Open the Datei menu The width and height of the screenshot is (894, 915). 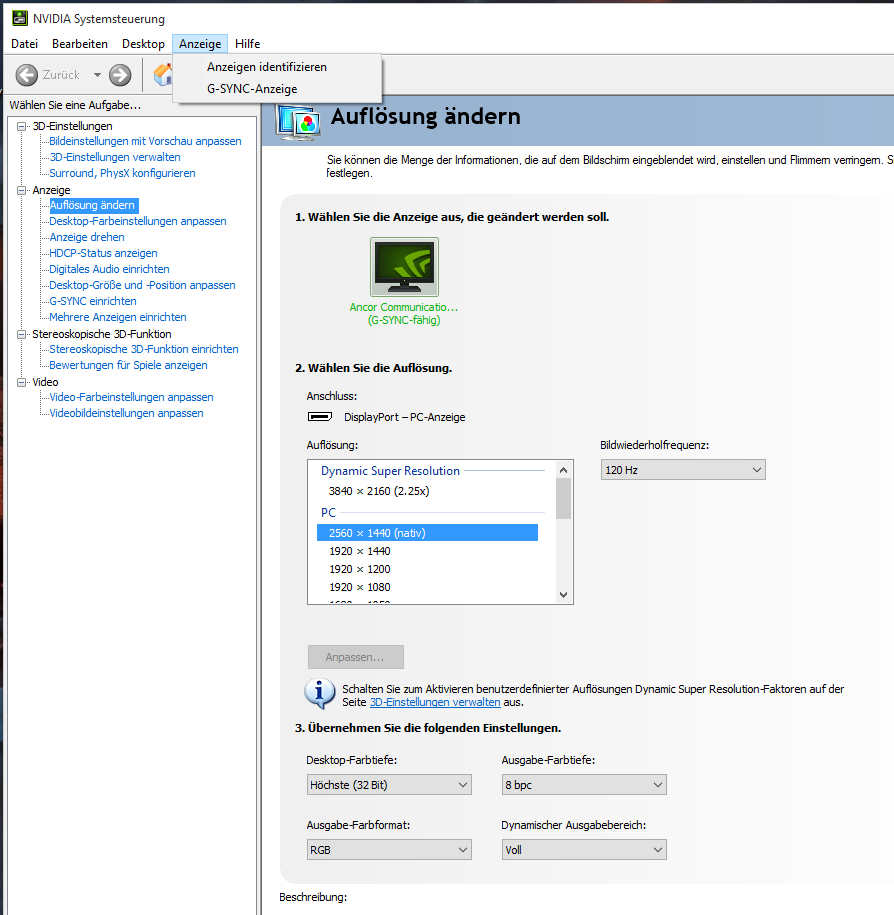25,44
